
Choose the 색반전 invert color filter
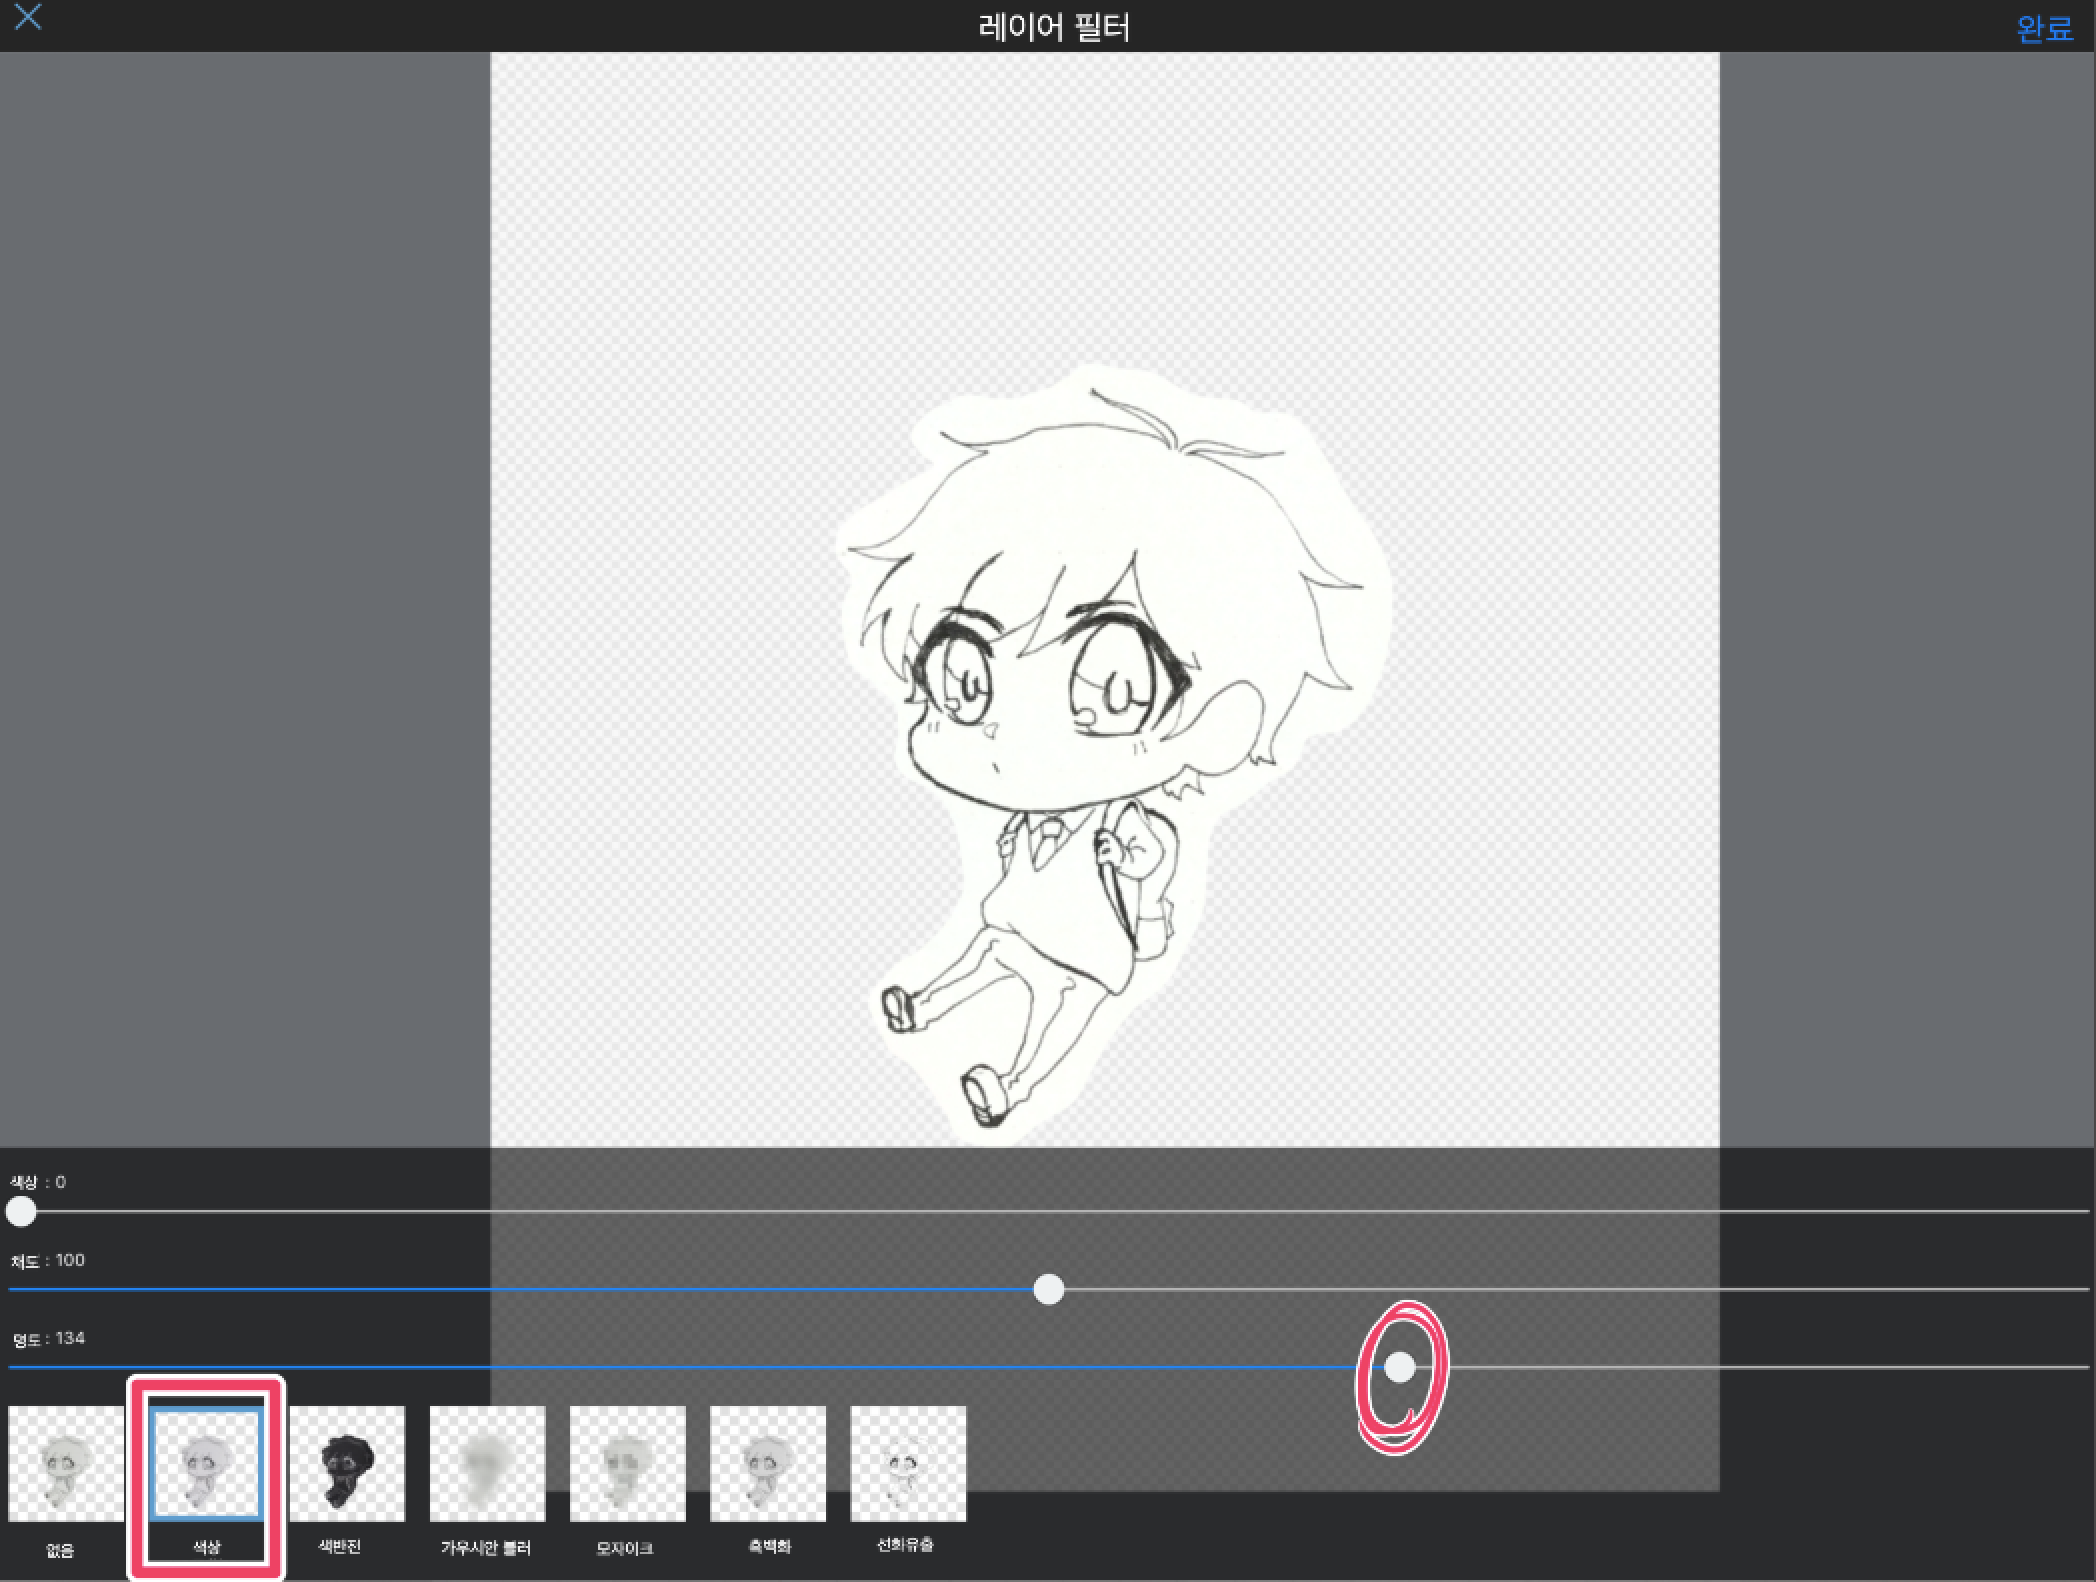click(347, 1464)
